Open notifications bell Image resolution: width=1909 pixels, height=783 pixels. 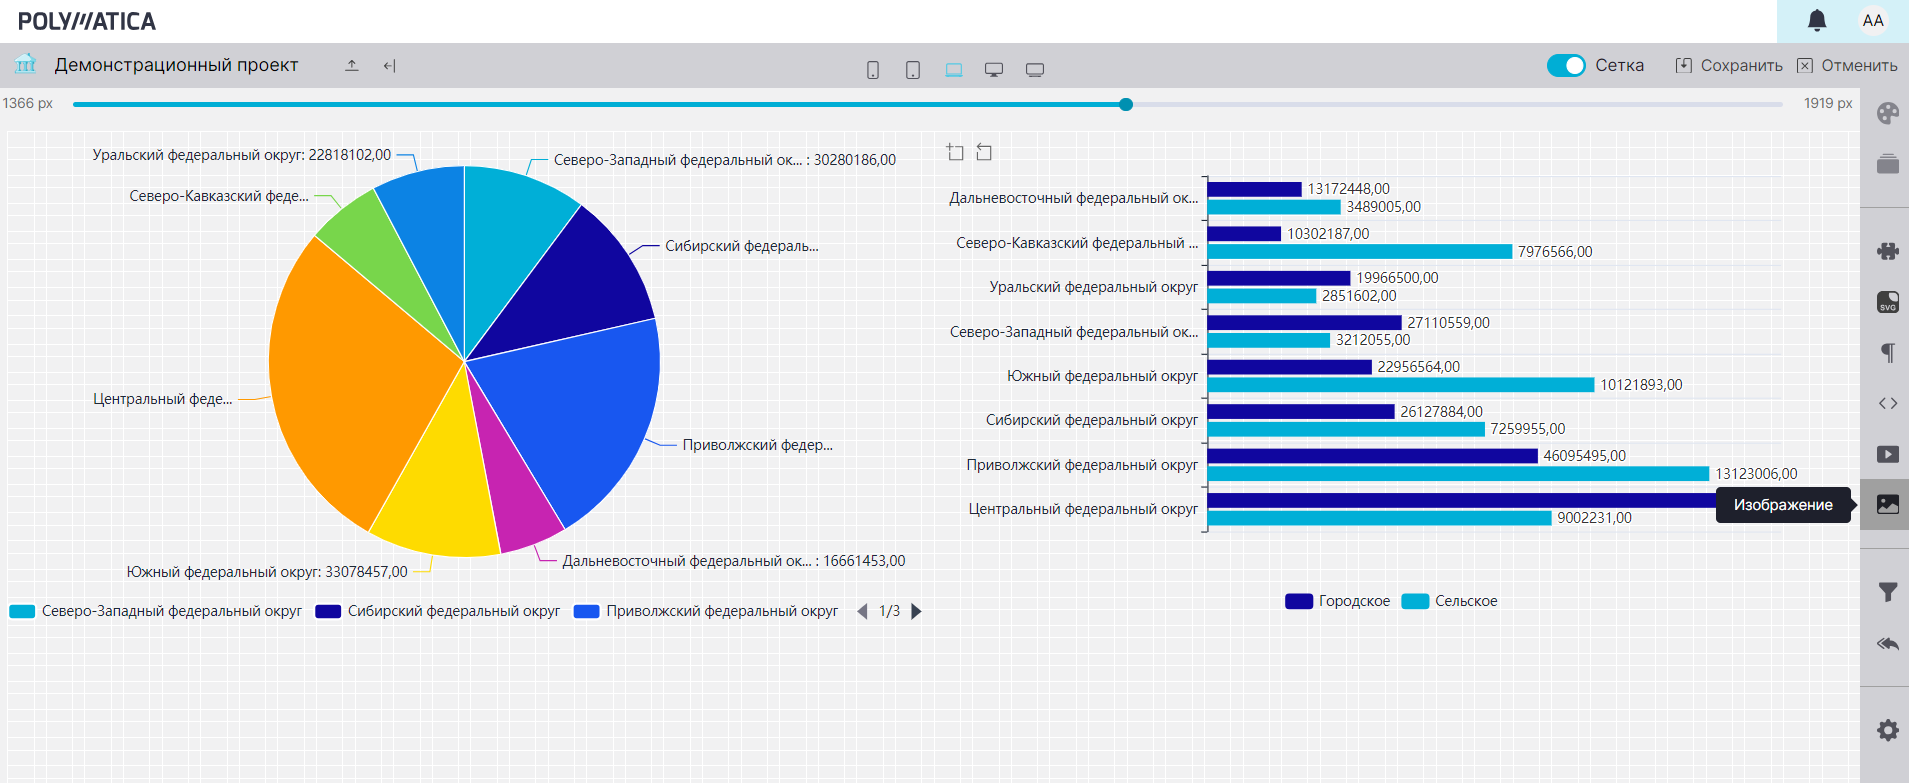[x=1817, y=21]
